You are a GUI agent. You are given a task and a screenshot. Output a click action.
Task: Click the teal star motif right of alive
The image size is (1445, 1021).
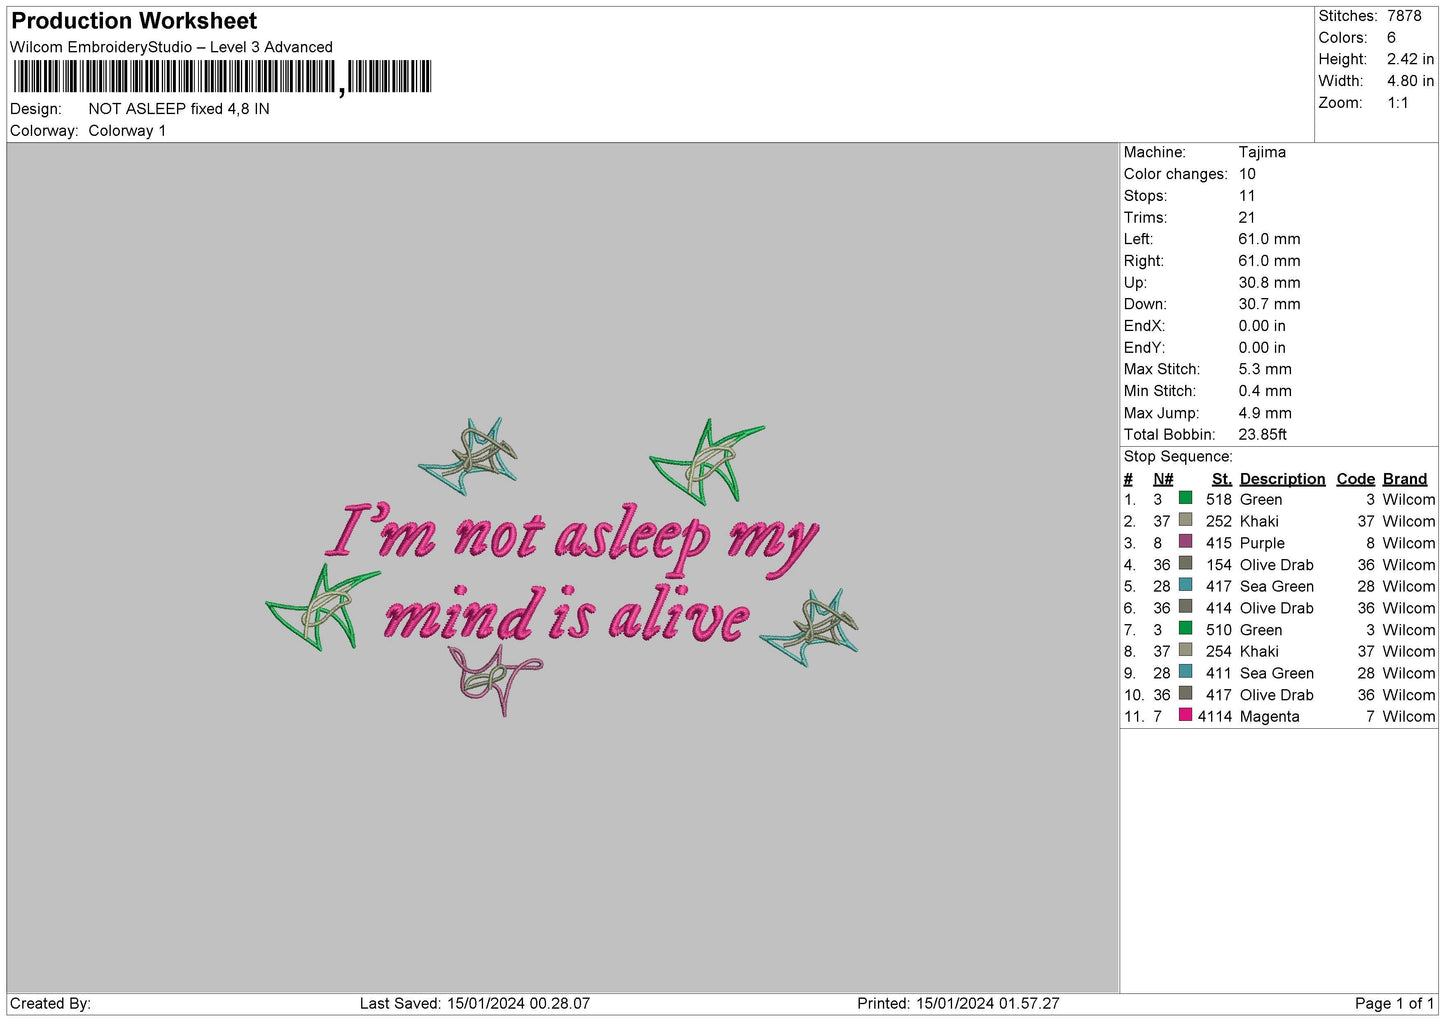[810, 627]
